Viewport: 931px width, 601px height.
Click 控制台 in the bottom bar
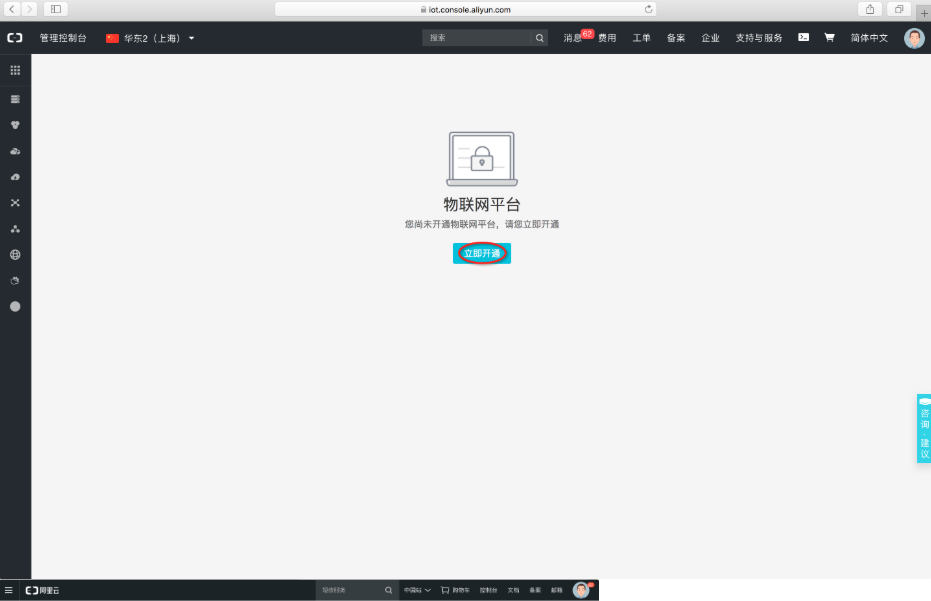(x=488, y=590)
